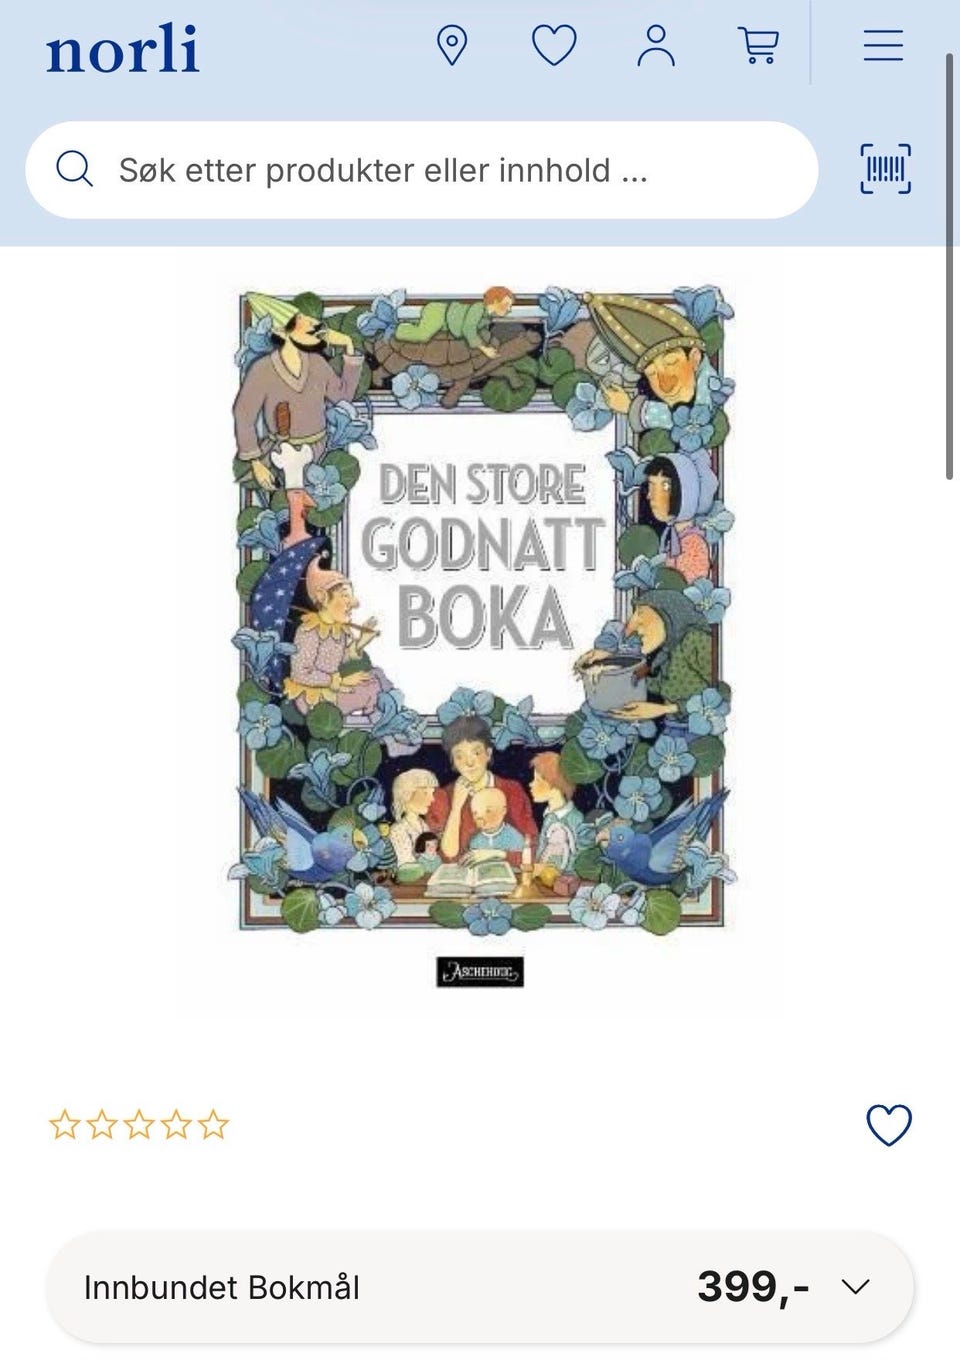Open the user account icon
Screen dimensions: 960x1360
[656, 46]
